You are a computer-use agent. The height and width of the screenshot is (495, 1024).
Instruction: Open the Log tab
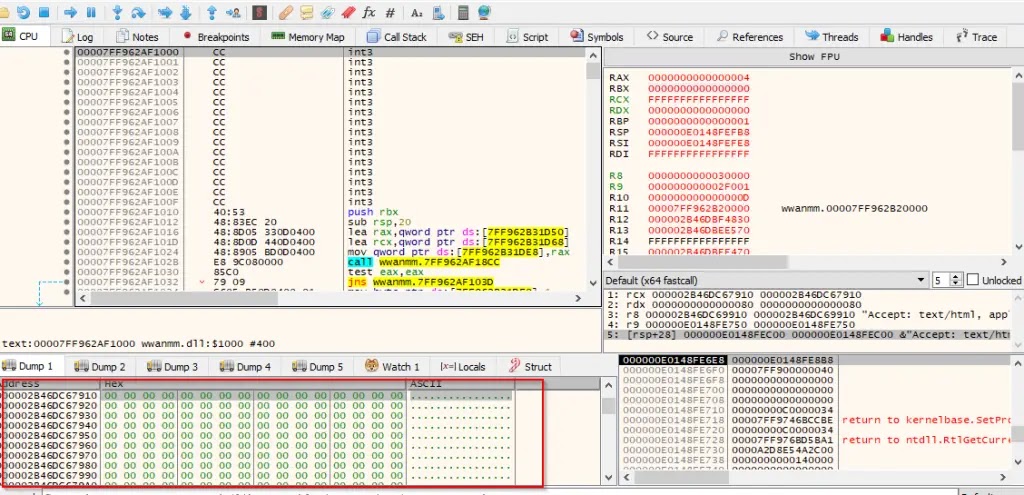[78, 37]
